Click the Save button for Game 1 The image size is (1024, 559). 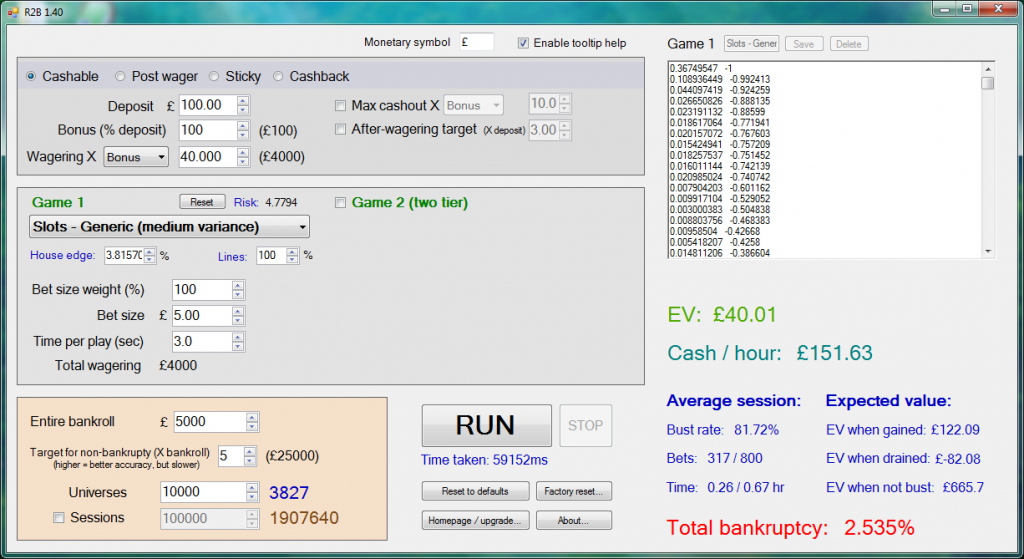click(803, 44)
